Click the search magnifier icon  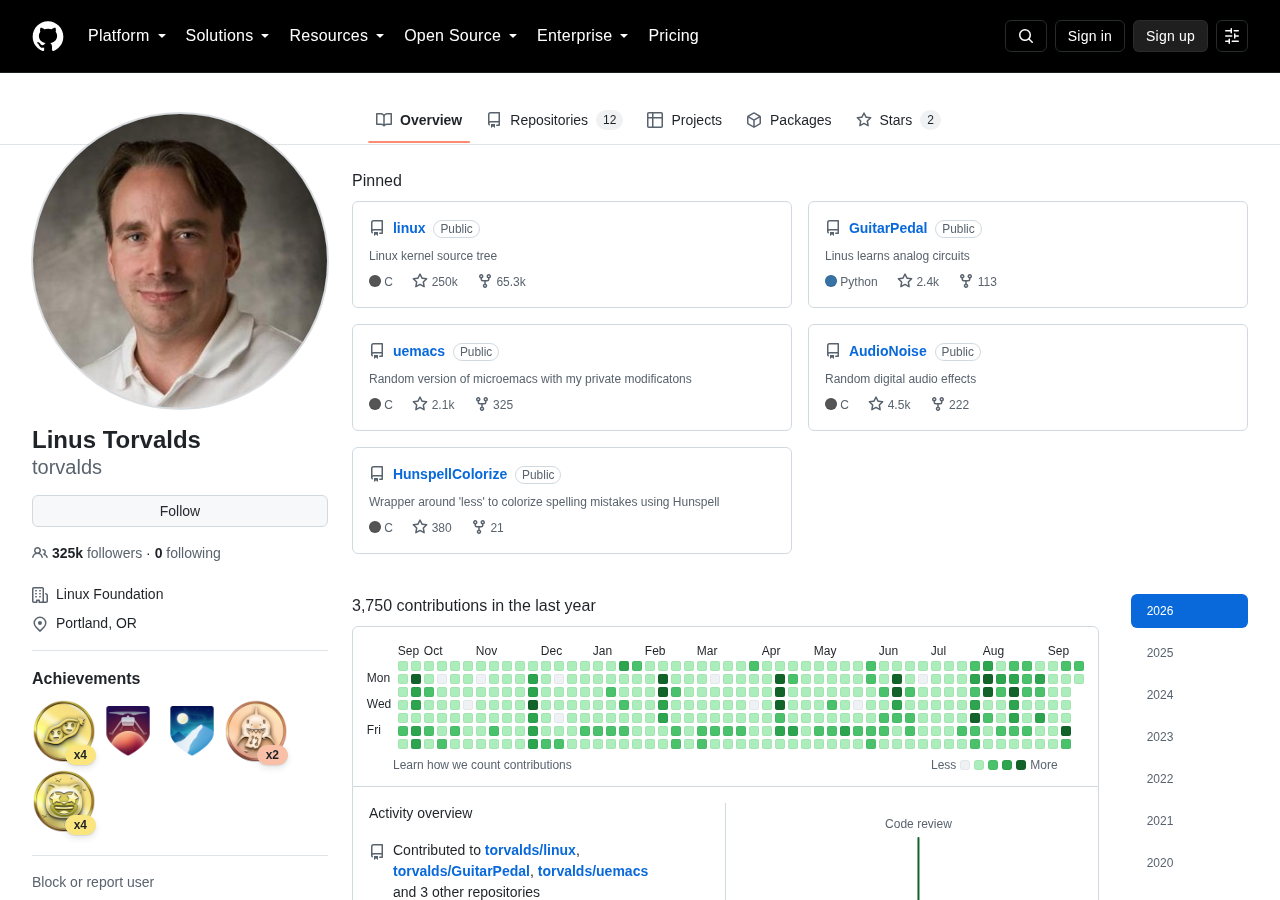1026,36
